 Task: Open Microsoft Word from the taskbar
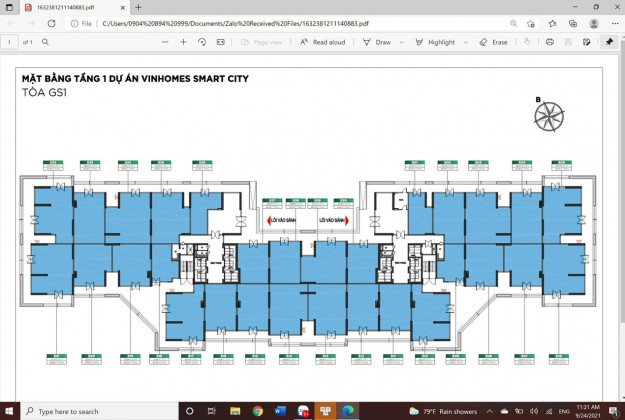[x=280, y=411]
